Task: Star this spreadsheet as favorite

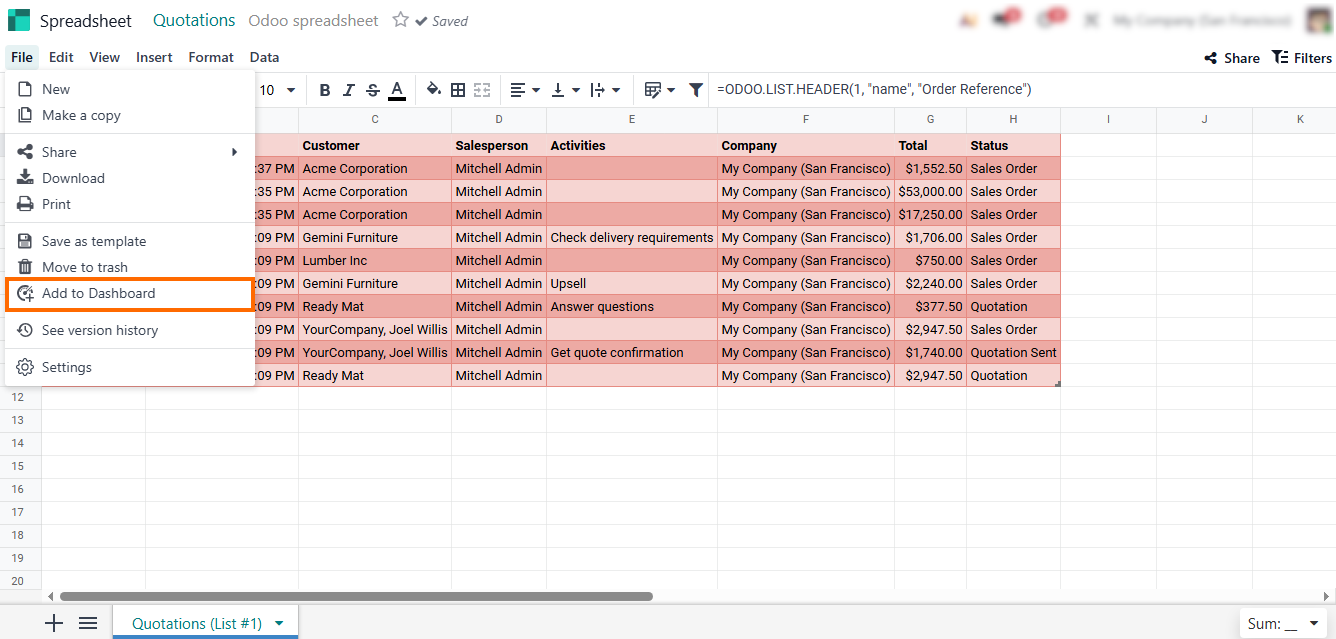Action: 401,20
